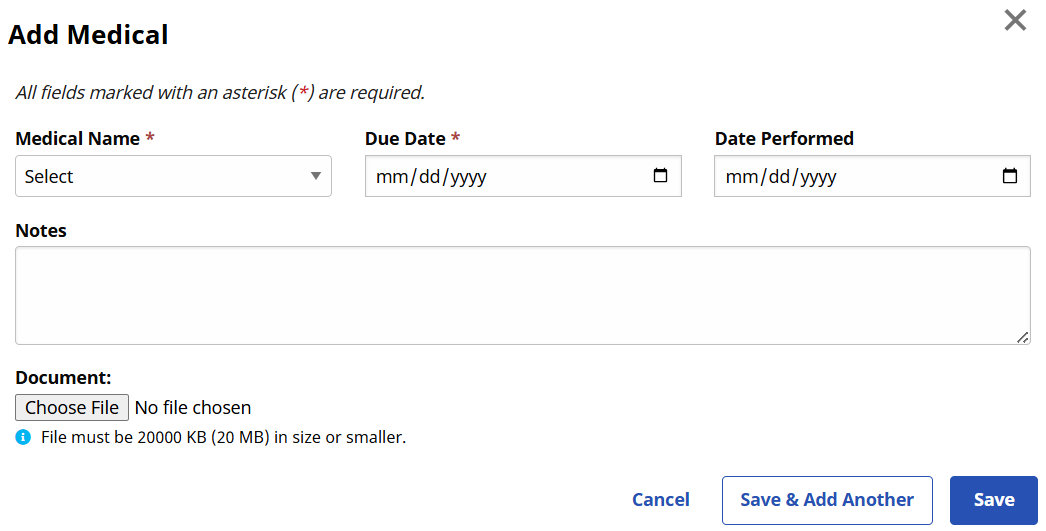This screenshot has width=1046, height=531.
Task: Click the blue file size info icon
Action: (x=23, y=437)
